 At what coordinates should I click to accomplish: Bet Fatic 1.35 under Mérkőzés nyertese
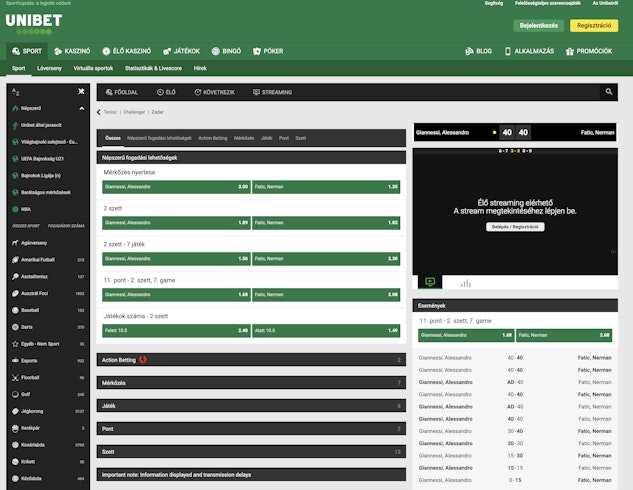point(326,187)
